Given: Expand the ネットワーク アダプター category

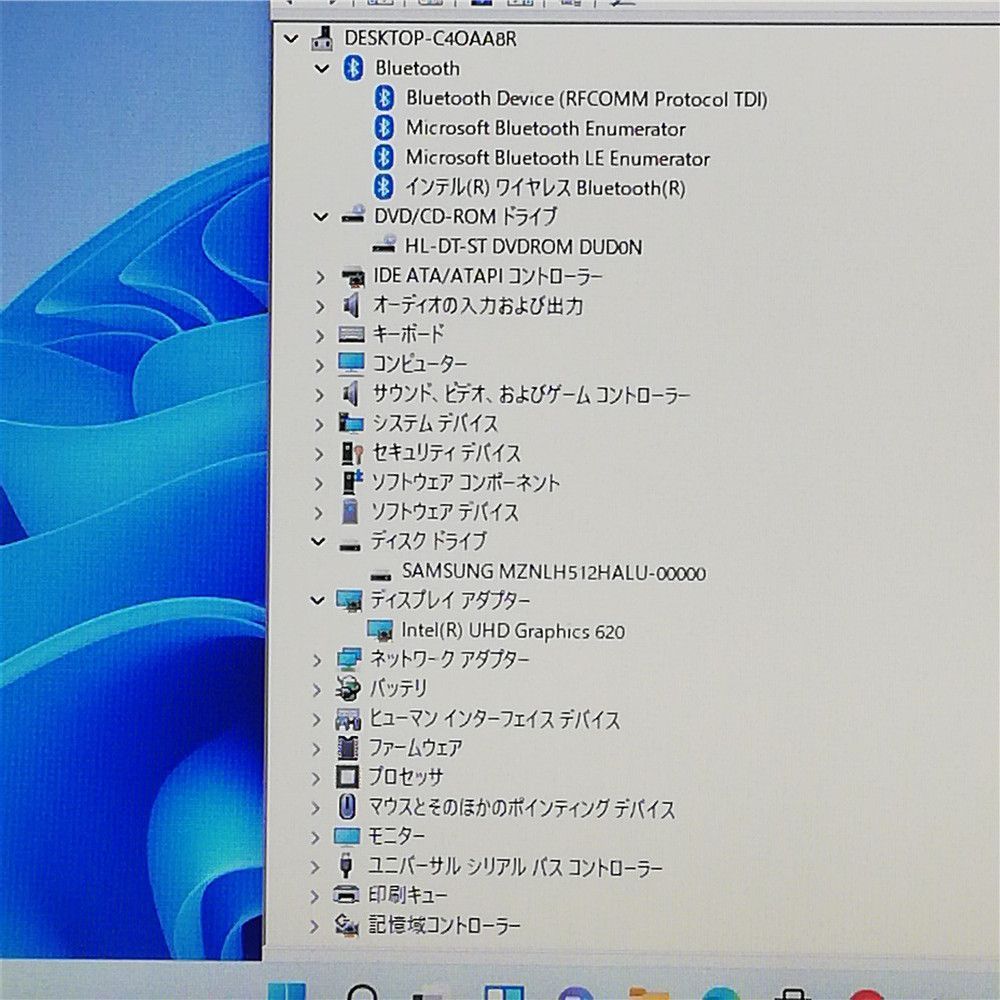Looking at the screenshot, I should tap(317, 661).
